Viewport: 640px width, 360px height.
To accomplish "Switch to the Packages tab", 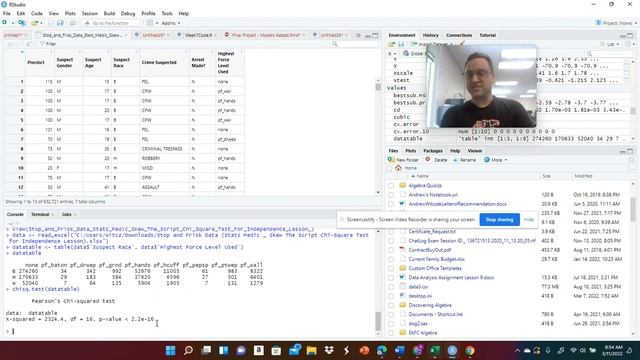I will click(x=433, y=151).
